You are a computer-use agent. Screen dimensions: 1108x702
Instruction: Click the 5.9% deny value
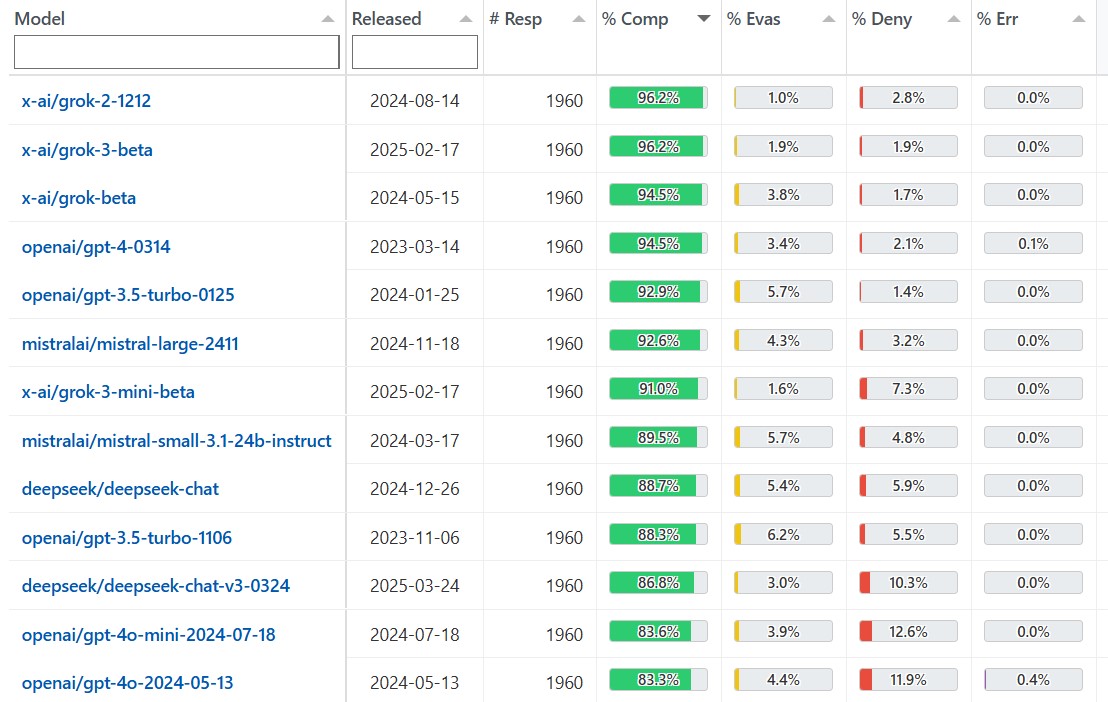click(x=908, y=486)
